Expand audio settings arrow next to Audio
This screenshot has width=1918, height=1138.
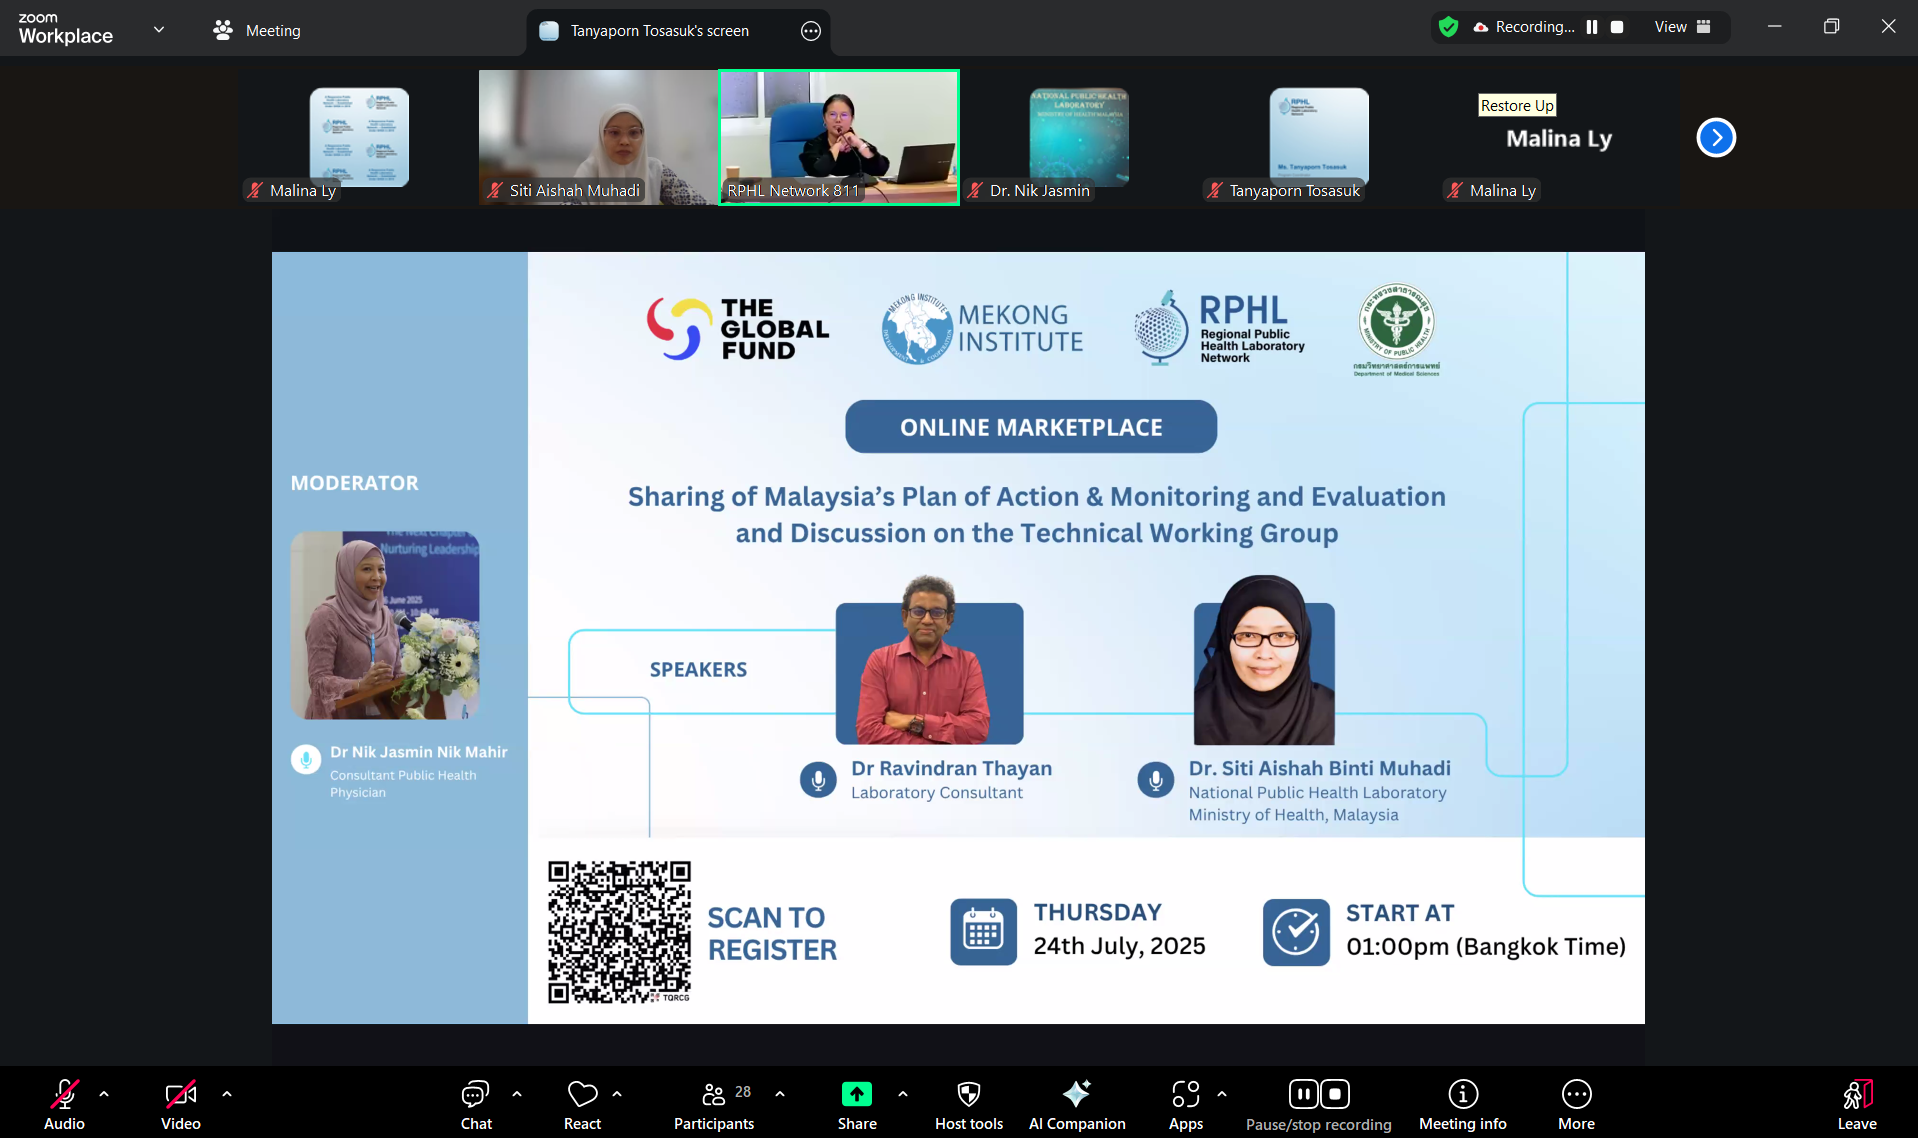click(104, 1094)
